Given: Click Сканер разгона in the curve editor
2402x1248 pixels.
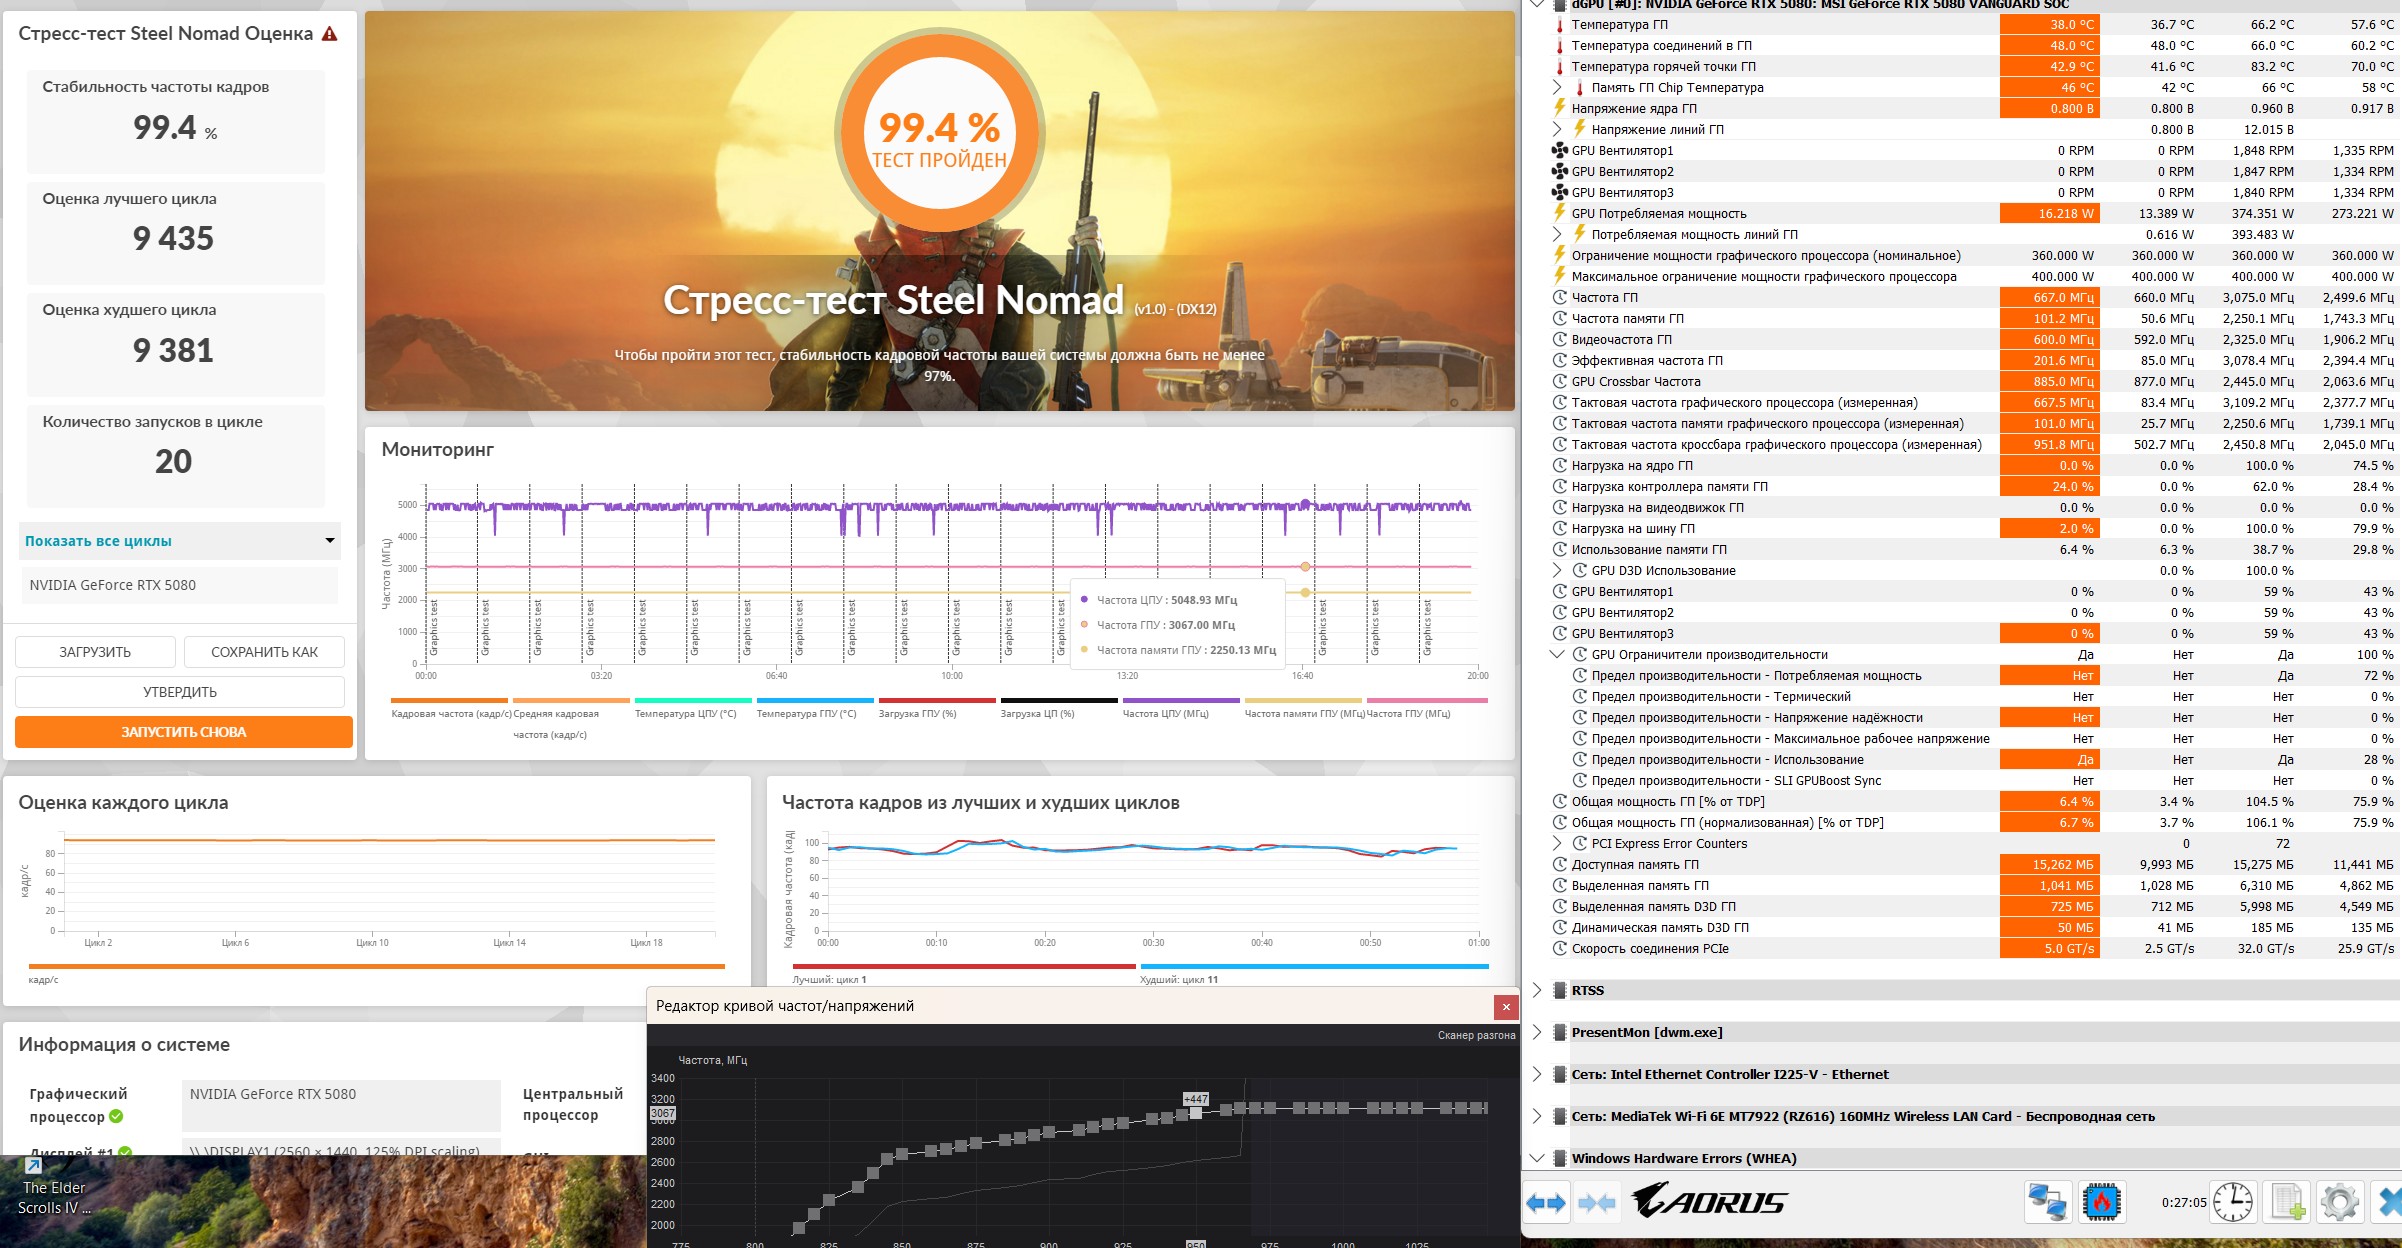Looking at the screenshot, I should coord(1476,1035).
